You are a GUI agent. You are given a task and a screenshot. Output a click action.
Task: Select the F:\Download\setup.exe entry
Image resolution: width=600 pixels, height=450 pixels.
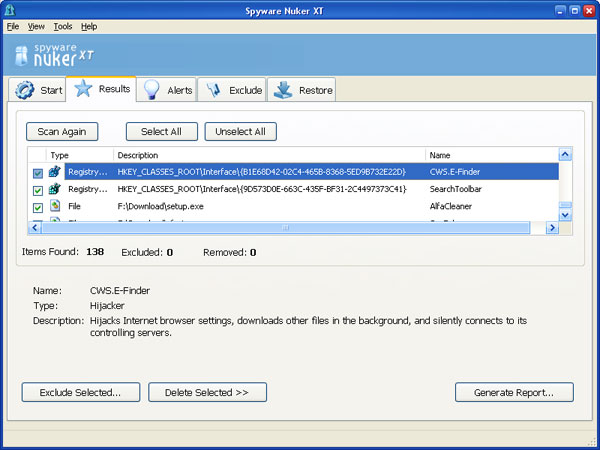pyautogui.click(x=160, y=206)
